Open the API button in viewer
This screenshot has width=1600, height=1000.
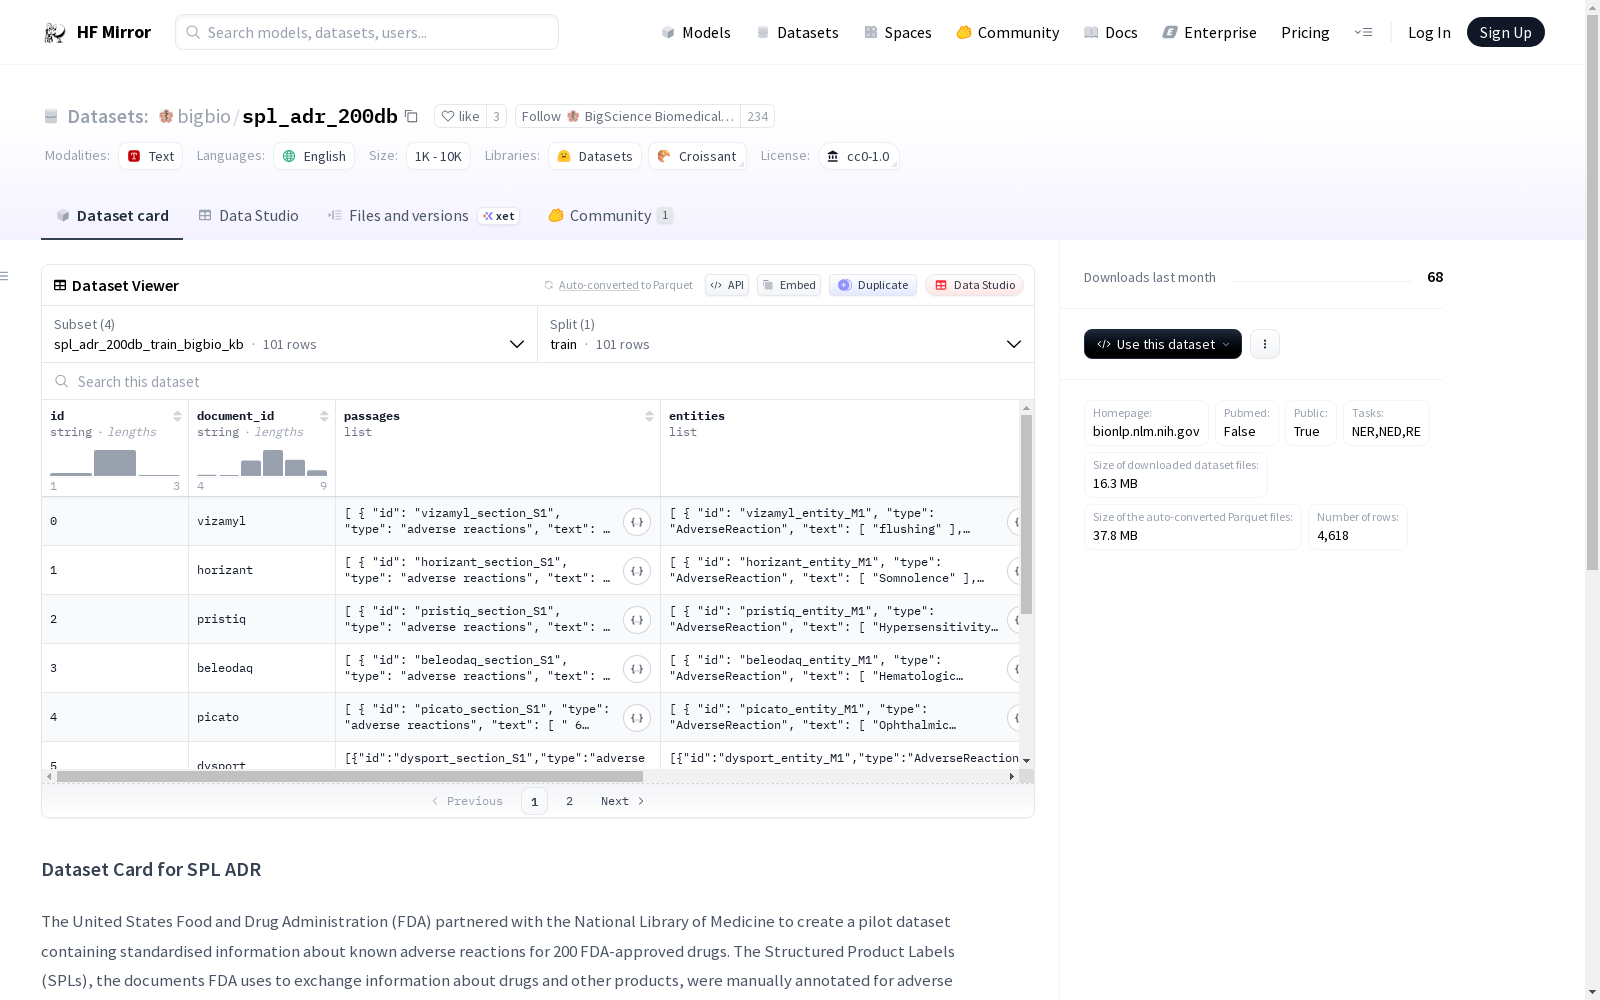click(x=727, y=285)
